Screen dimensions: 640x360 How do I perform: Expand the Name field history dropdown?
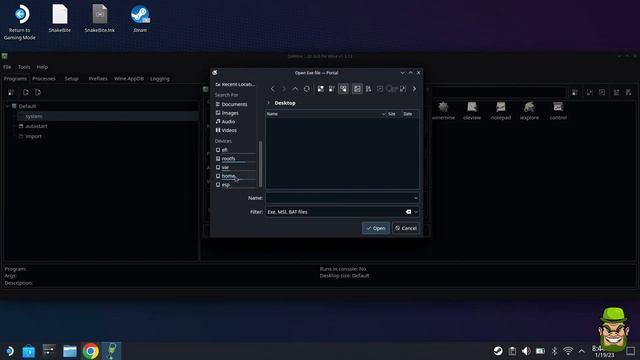point(416,198)
